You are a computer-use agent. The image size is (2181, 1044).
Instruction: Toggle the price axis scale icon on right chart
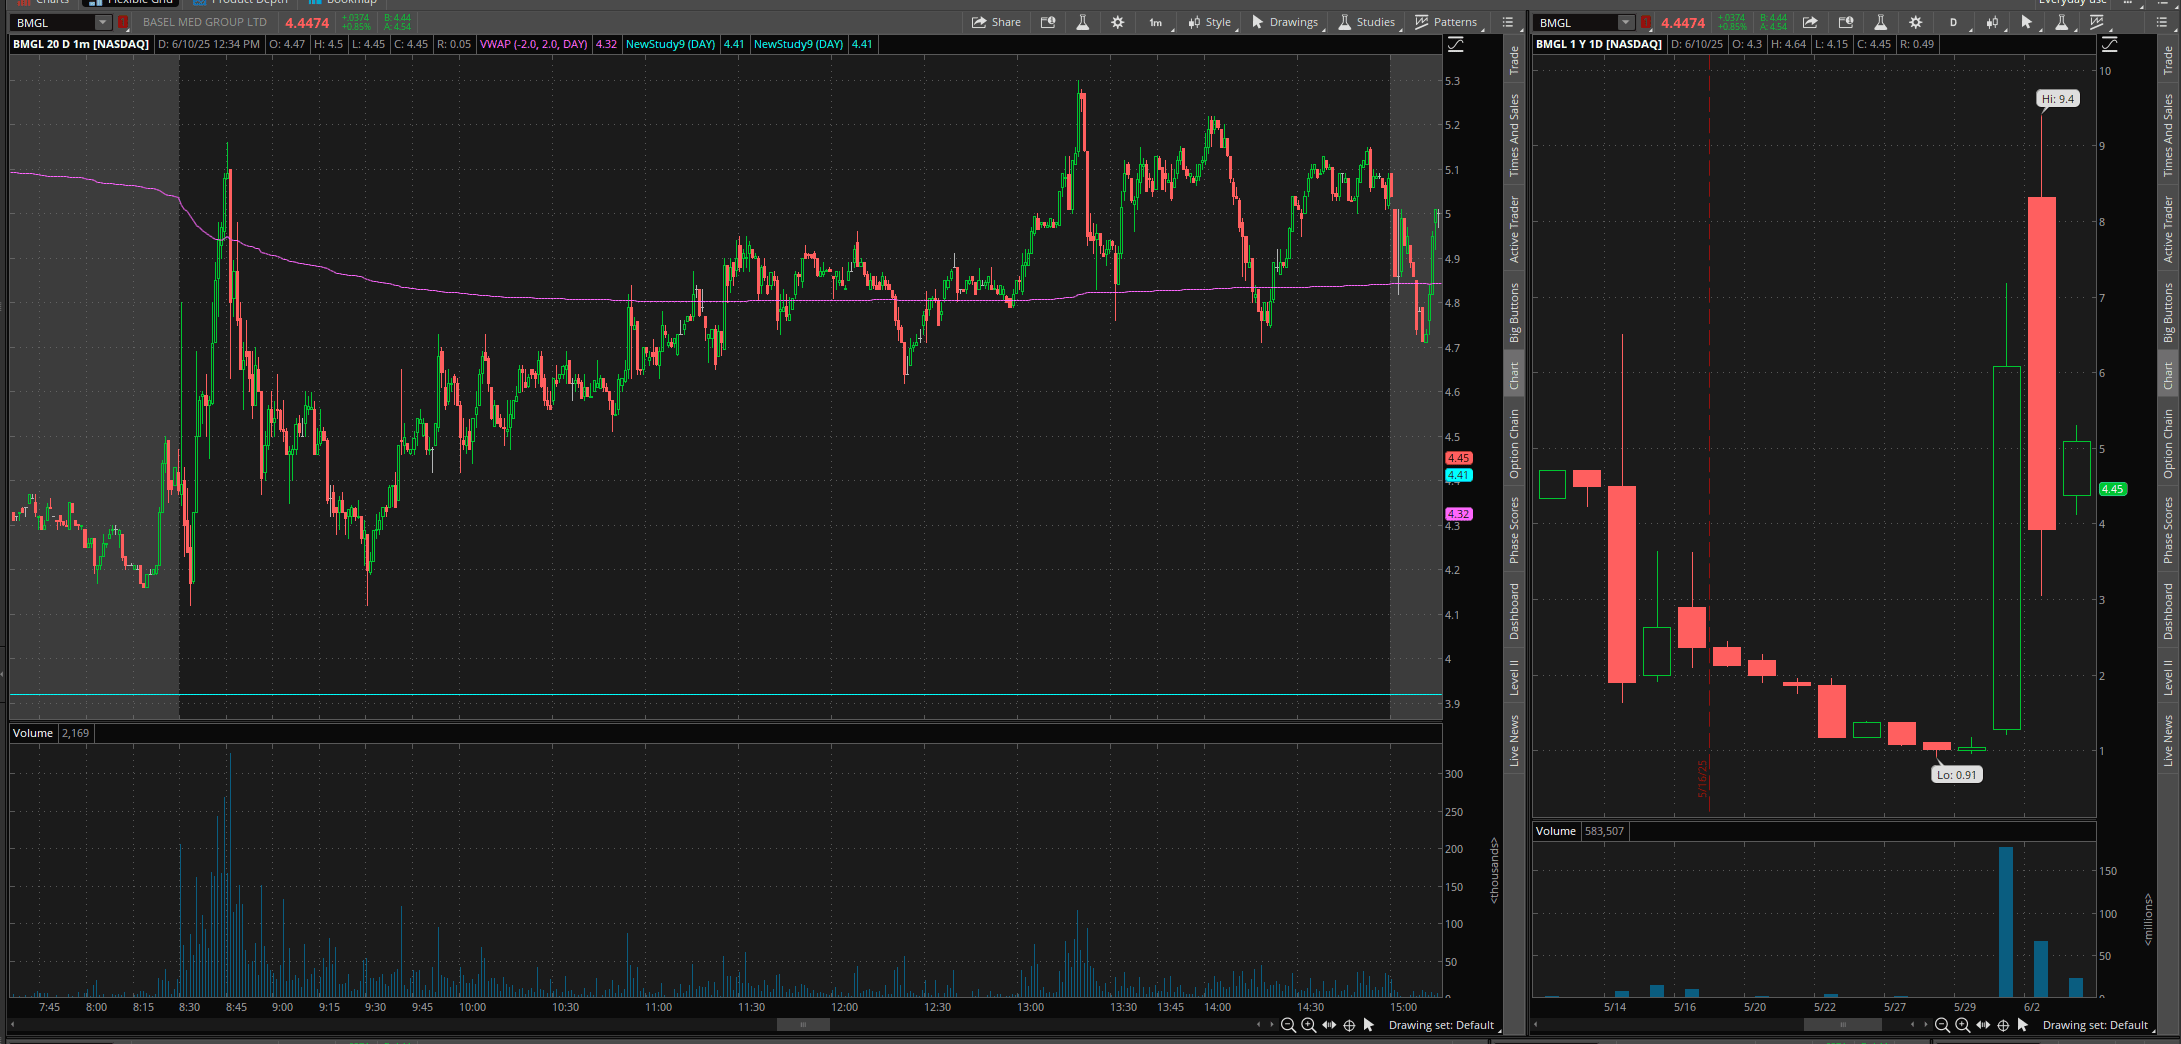[2110, 45]
